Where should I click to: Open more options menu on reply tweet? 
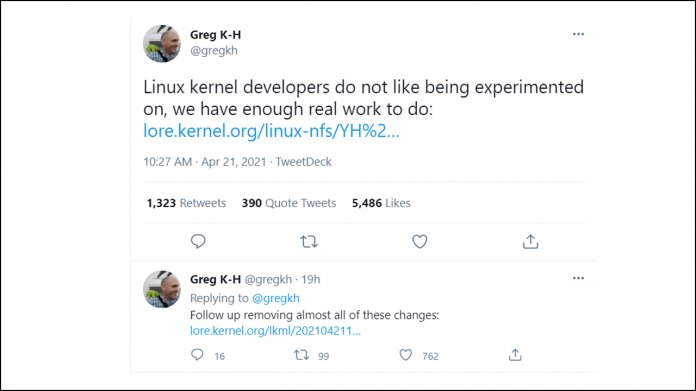point(578,278)
